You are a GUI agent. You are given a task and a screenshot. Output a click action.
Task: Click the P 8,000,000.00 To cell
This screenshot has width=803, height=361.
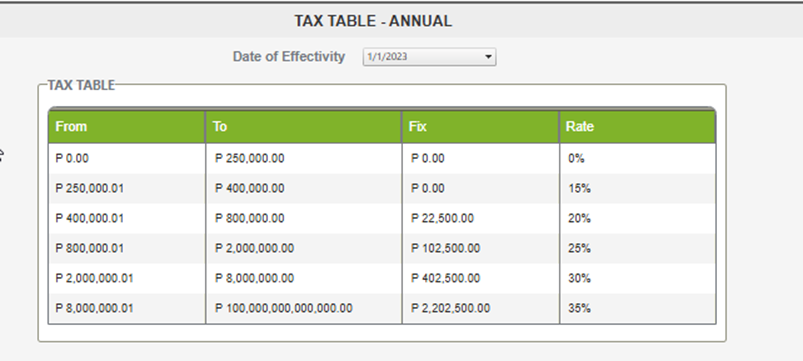point(304,279)
